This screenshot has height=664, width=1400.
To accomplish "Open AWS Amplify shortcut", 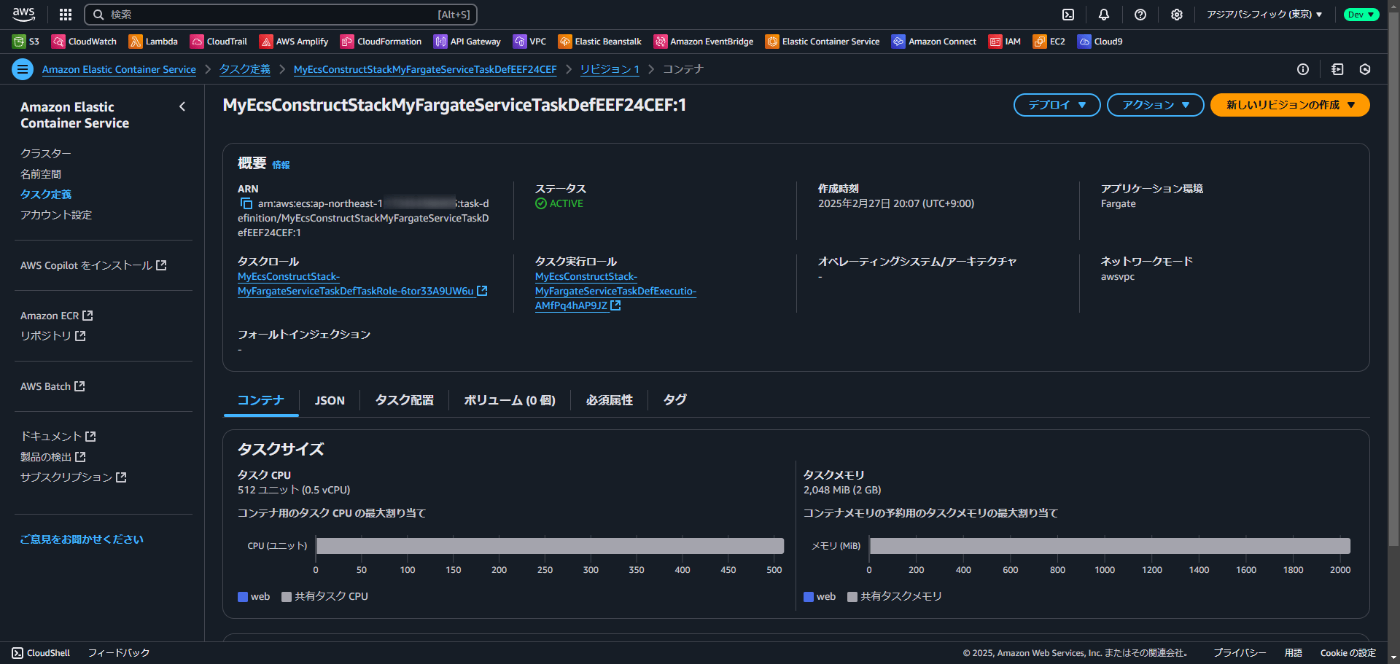I will (x=295, y=42).
